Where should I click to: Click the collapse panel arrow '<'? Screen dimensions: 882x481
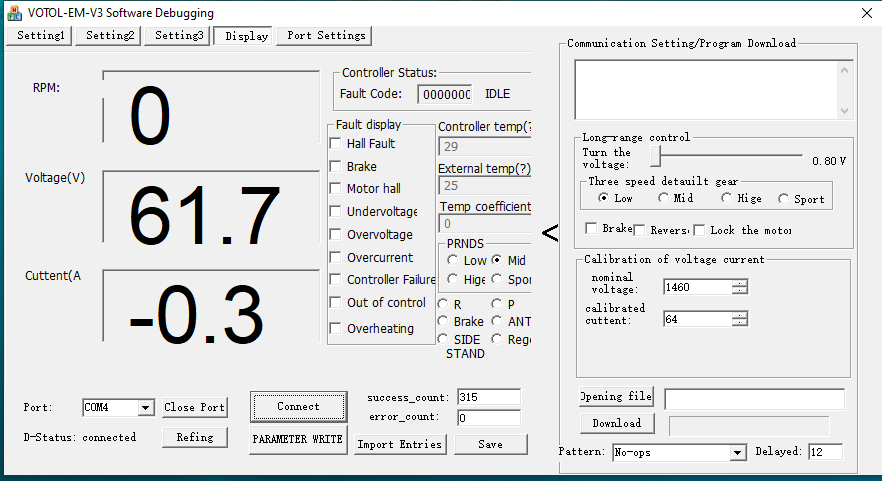pos(549,233)
